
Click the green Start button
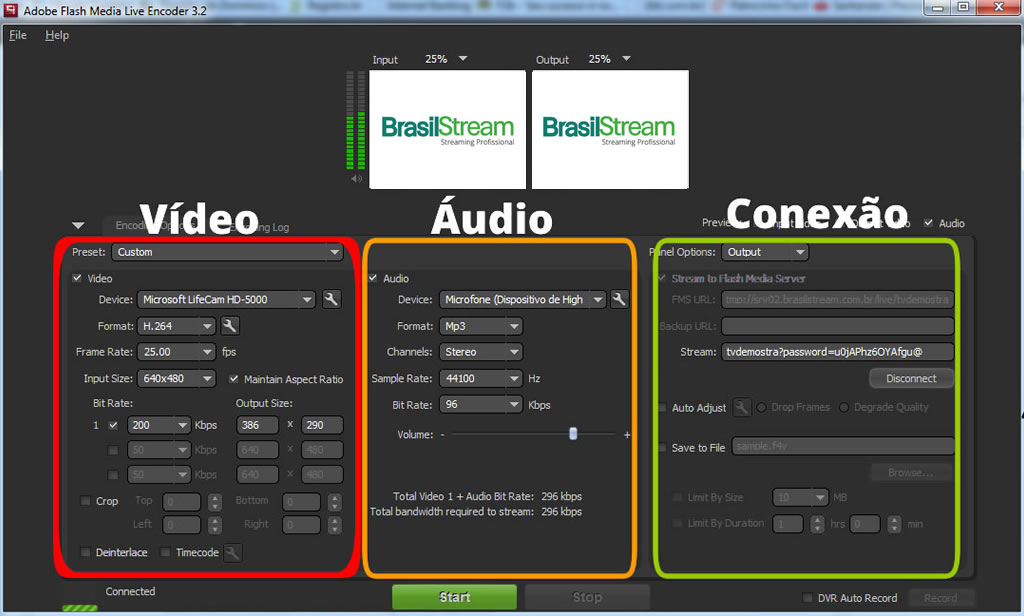pos(455,597)
